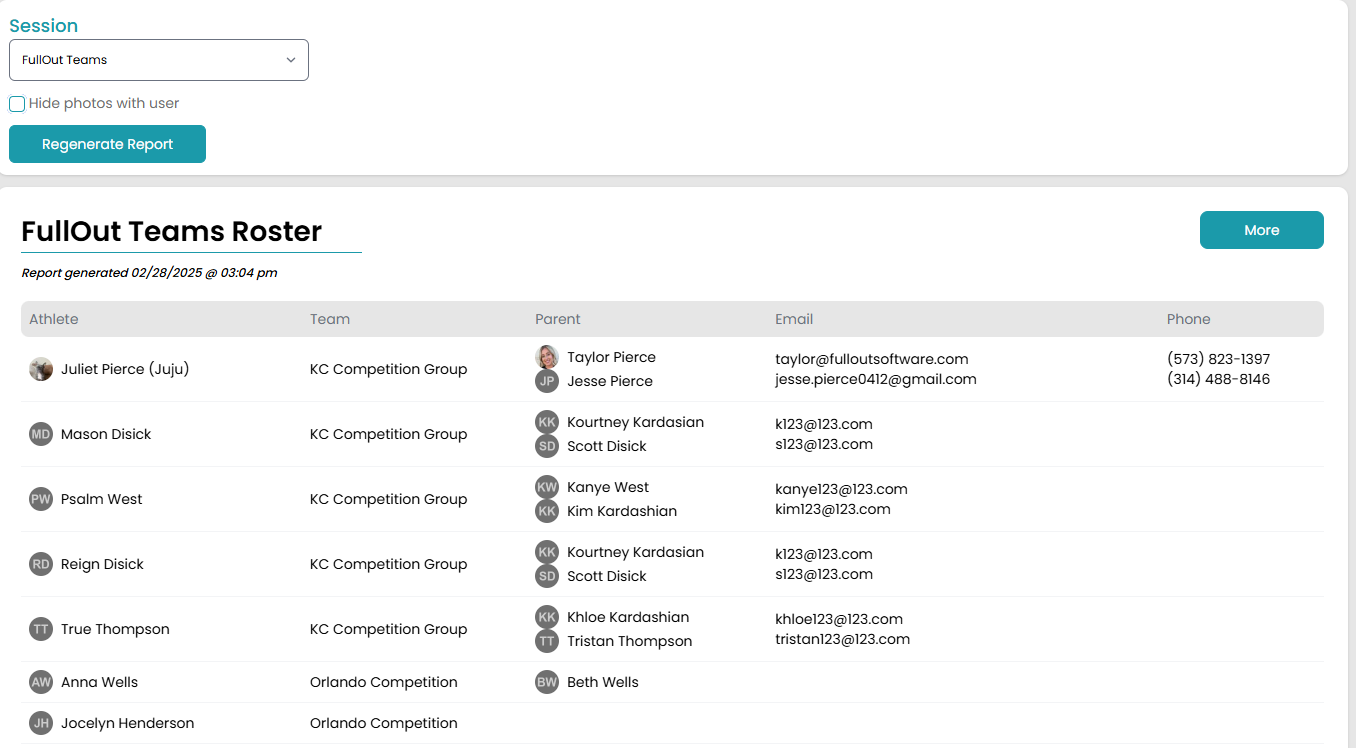1356x748 pixels.
Task: Click athlete name Mason Disick
Action: (106, 434)
